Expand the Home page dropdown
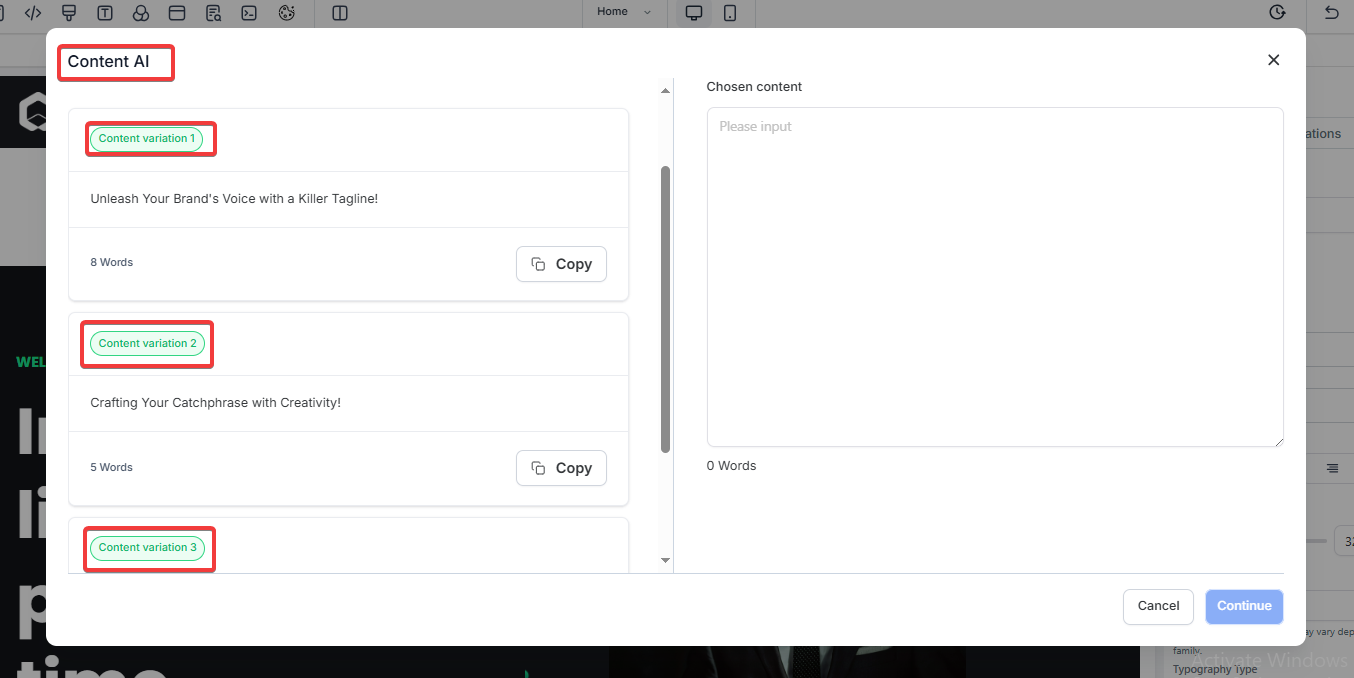 (x=624, y=12)
